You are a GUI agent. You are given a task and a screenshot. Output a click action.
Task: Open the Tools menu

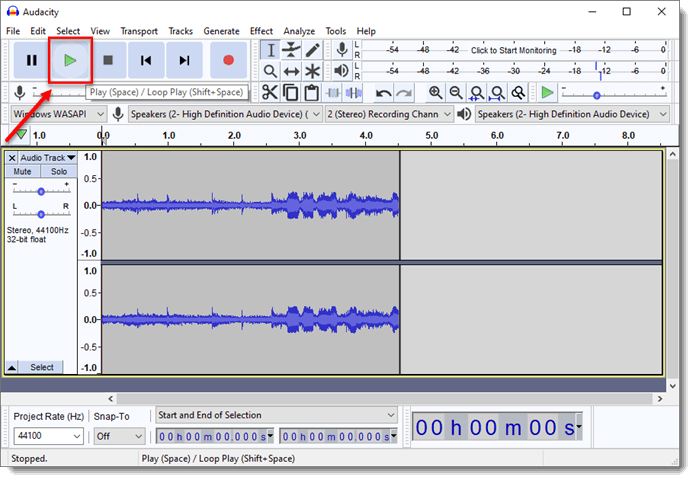[336, 31]
